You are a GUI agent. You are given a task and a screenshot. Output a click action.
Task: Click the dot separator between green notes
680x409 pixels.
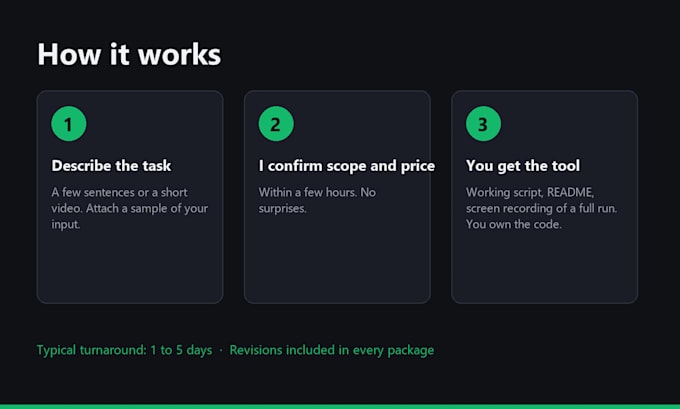(x=221, y=350)
